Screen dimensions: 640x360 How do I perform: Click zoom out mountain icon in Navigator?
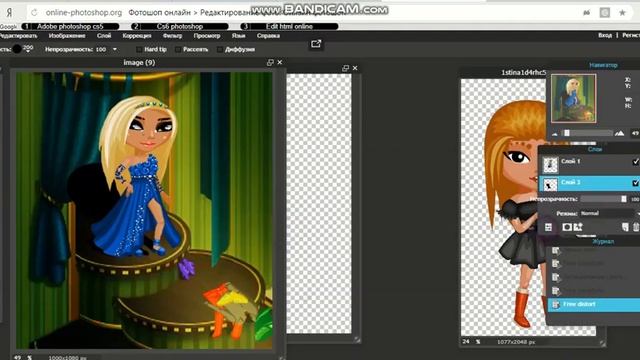(x=555, y=133)
